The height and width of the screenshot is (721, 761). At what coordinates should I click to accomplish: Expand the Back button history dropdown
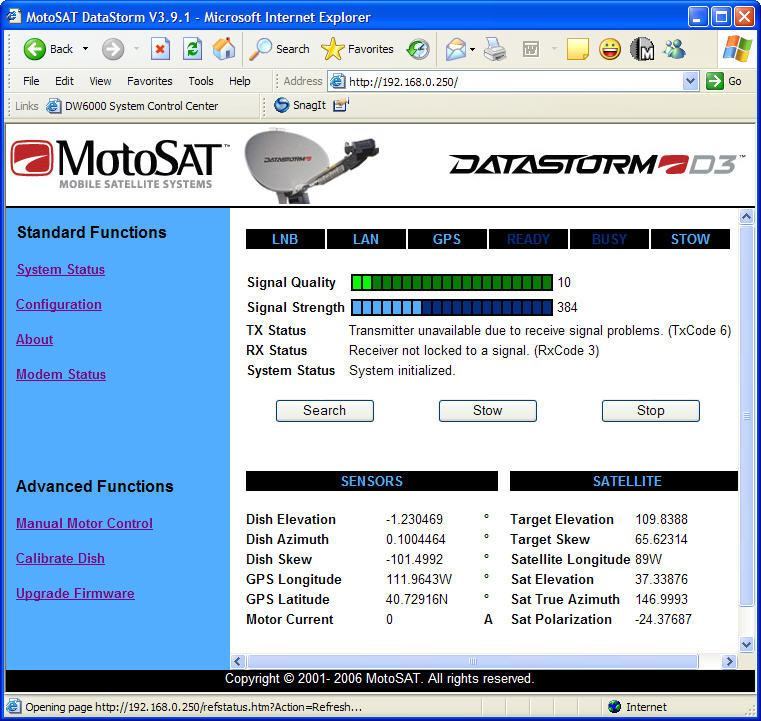pos(85,49)
